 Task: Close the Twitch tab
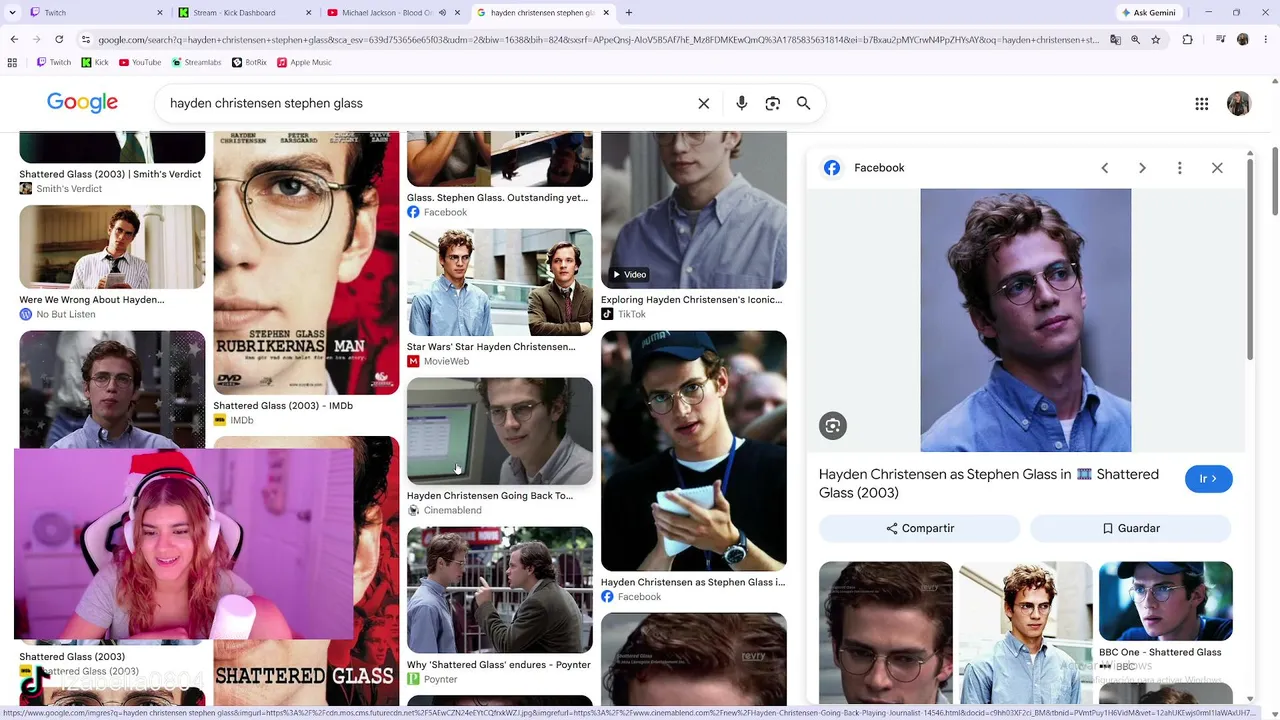[x=160, y=13]
